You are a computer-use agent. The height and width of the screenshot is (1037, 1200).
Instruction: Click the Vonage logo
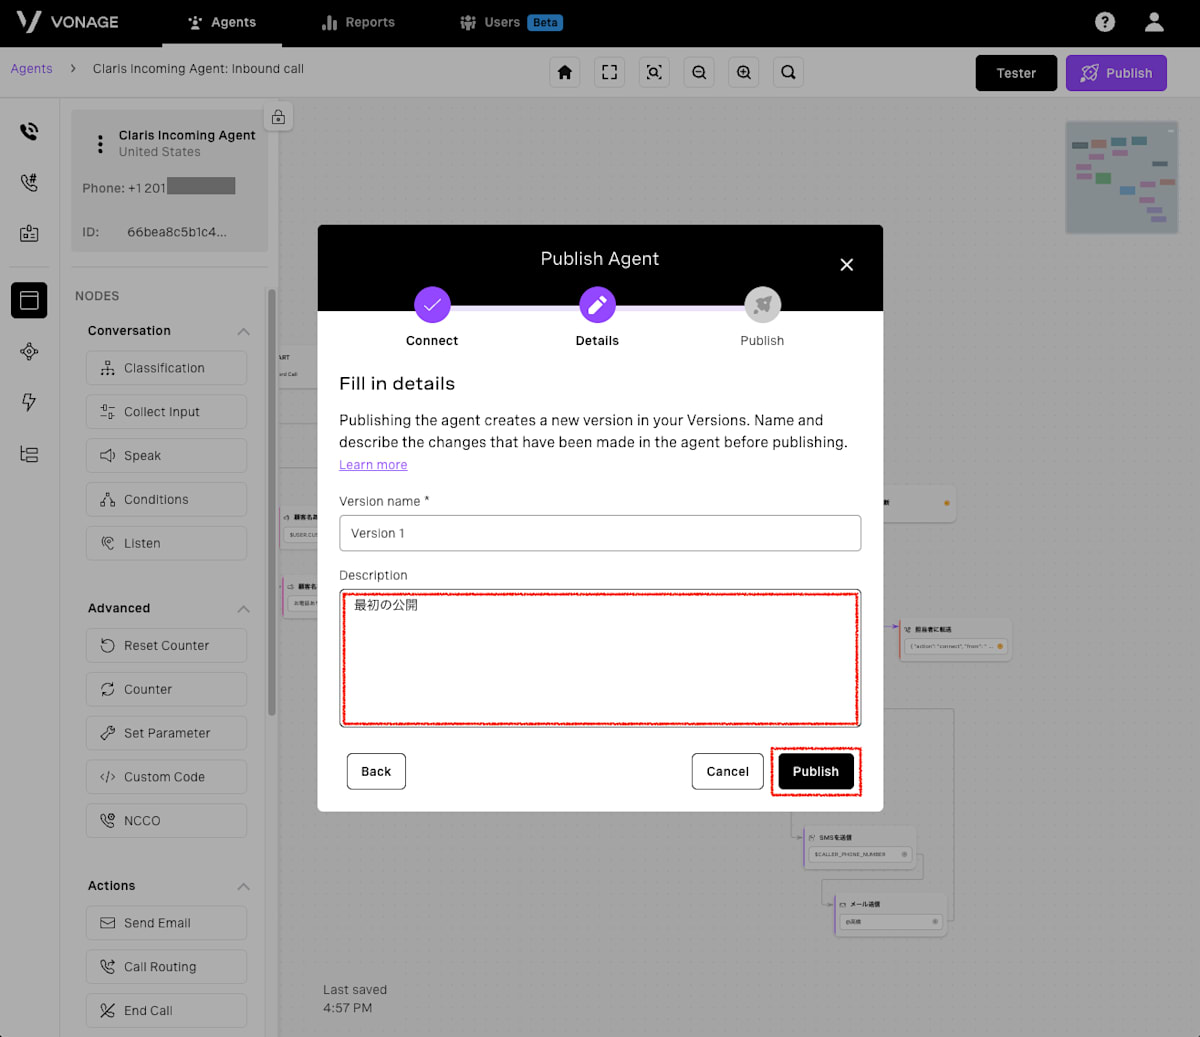click(67, 22)
